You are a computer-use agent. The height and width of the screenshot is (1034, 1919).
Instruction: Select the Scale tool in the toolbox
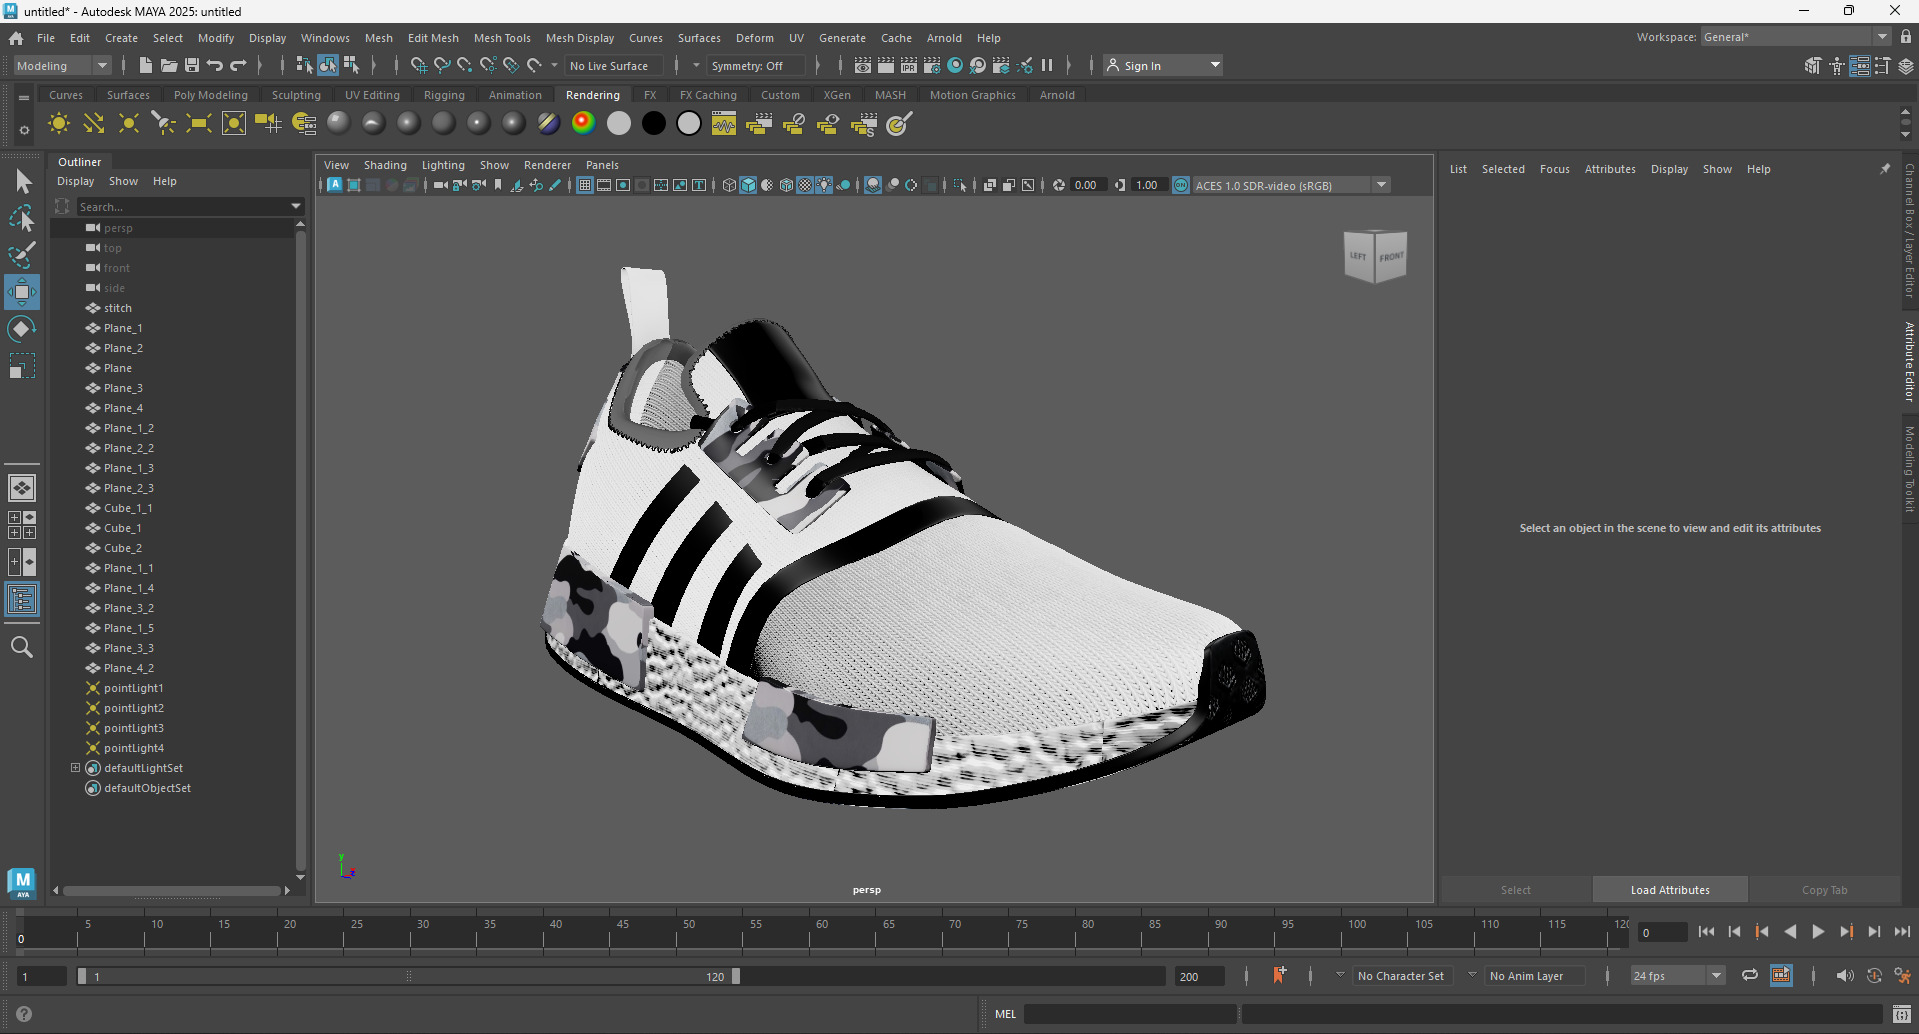click(22, 366)
